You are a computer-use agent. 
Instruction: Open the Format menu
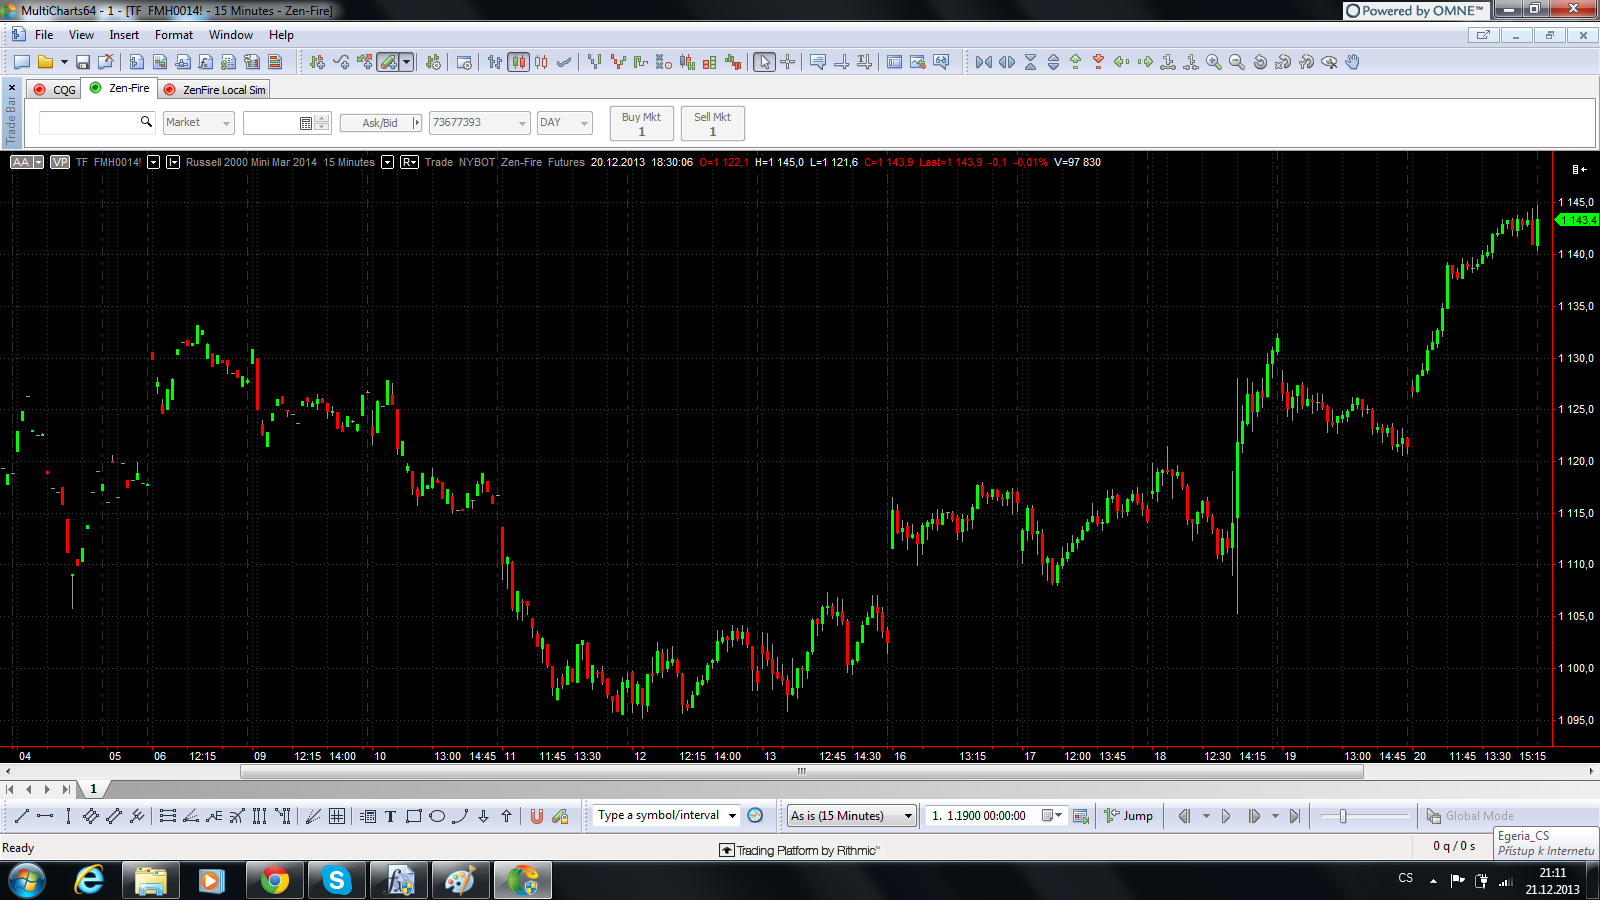[x=173, y=35]
